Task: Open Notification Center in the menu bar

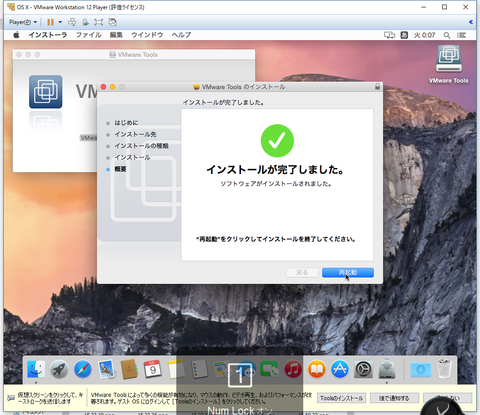Action: [x=461, y=35]
